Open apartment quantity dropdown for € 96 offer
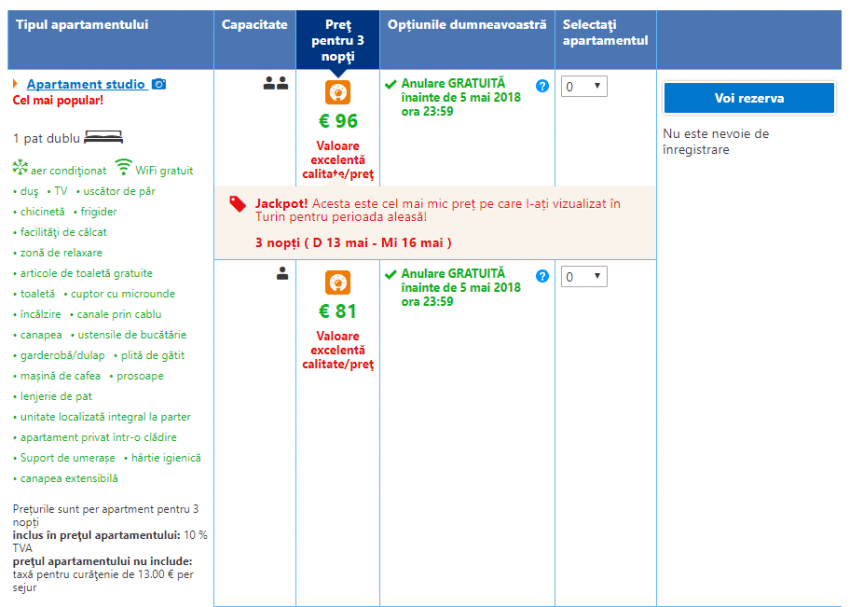The image size is (850, 607). pos(584,87)
